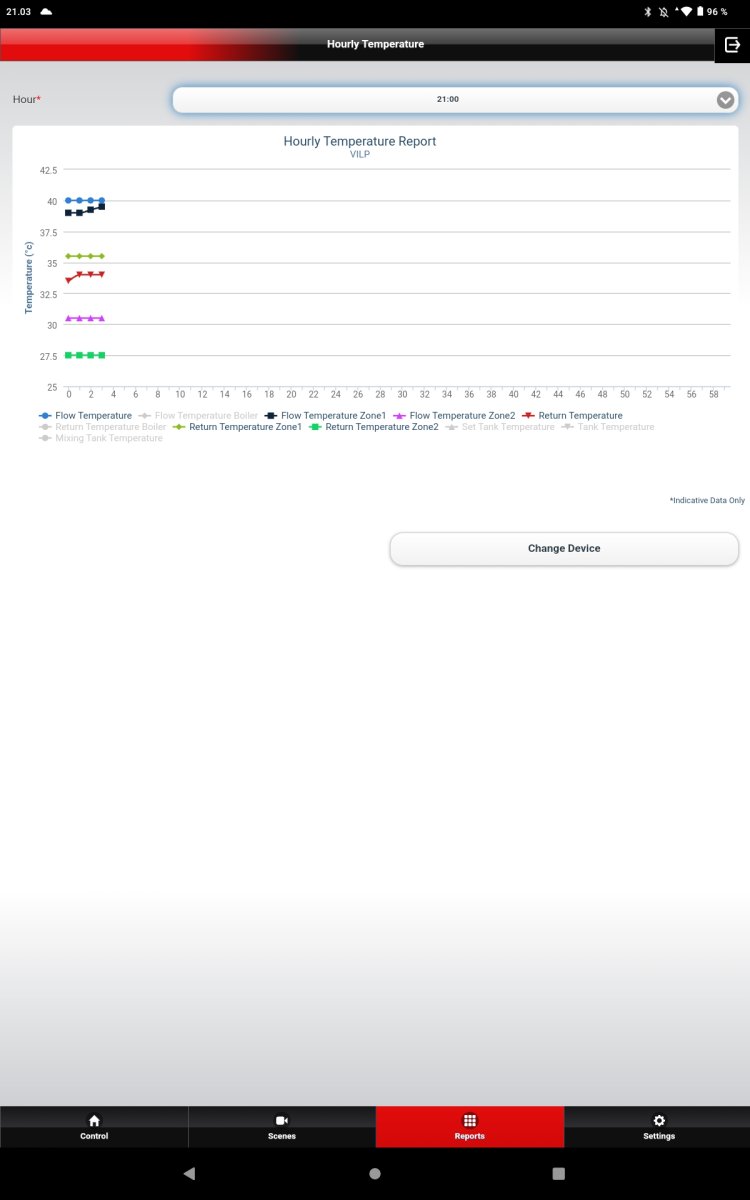Tap the Wi-Fi status icon
The height and width of the screenshot is (1200, 750).
coord(686,12)
